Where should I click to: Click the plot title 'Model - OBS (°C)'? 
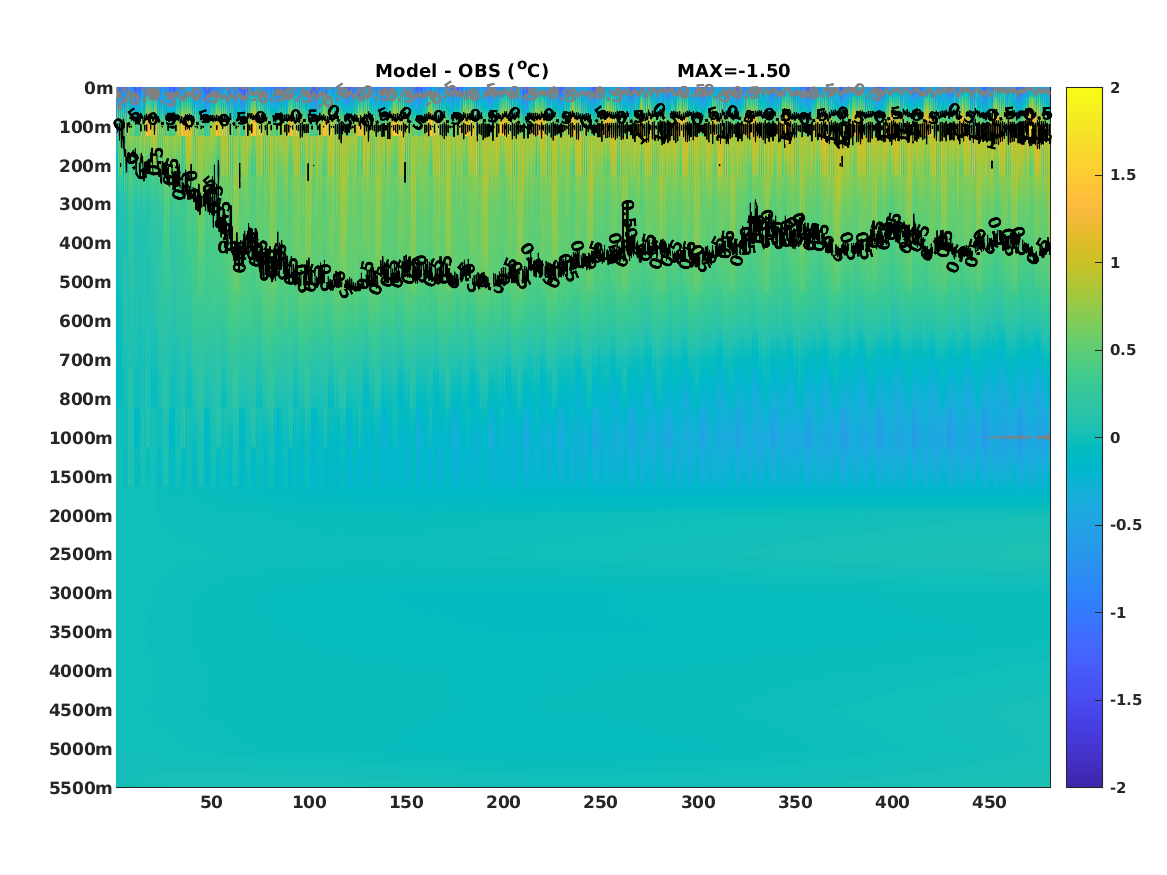pos(461,71)
